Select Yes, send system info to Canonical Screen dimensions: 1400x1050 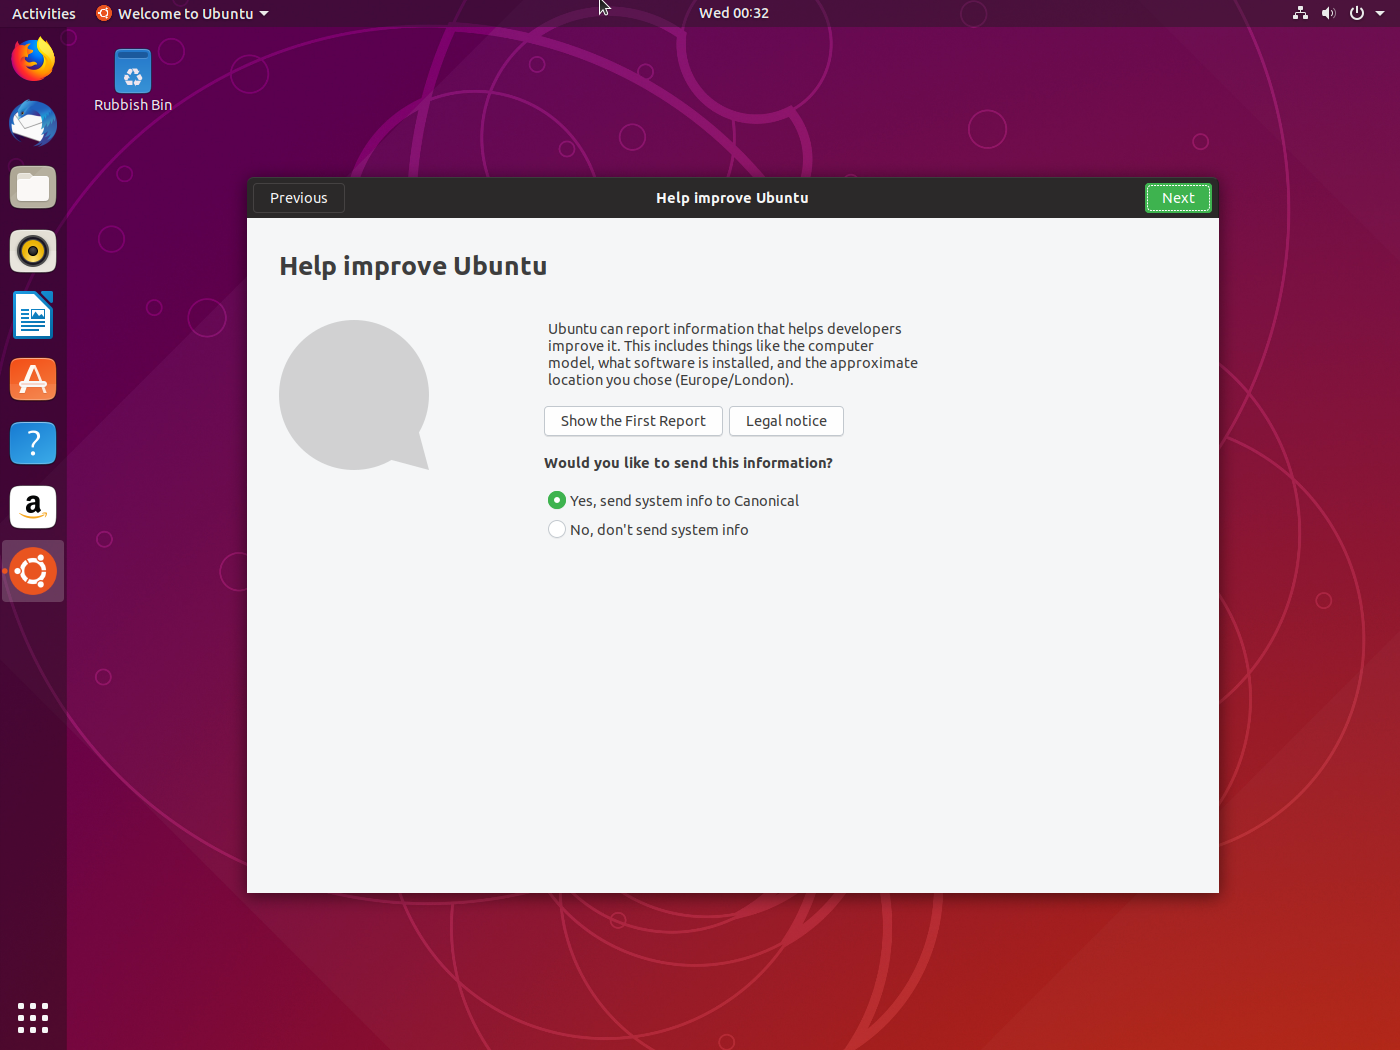click(x=557, y=500)
